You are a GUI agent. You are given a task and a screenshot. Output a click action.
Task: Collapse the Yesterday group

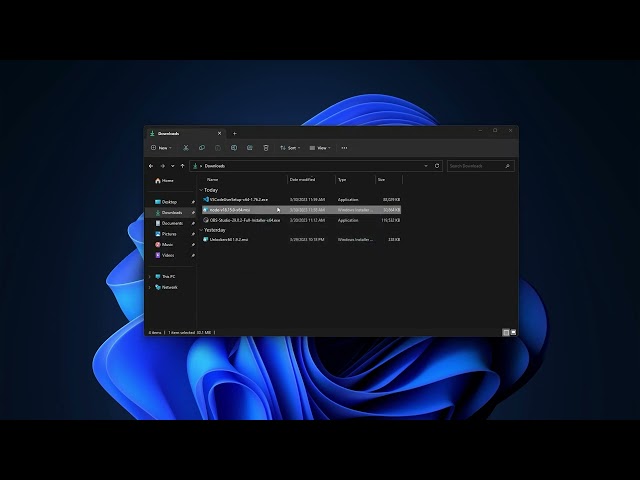coord(201,230)
